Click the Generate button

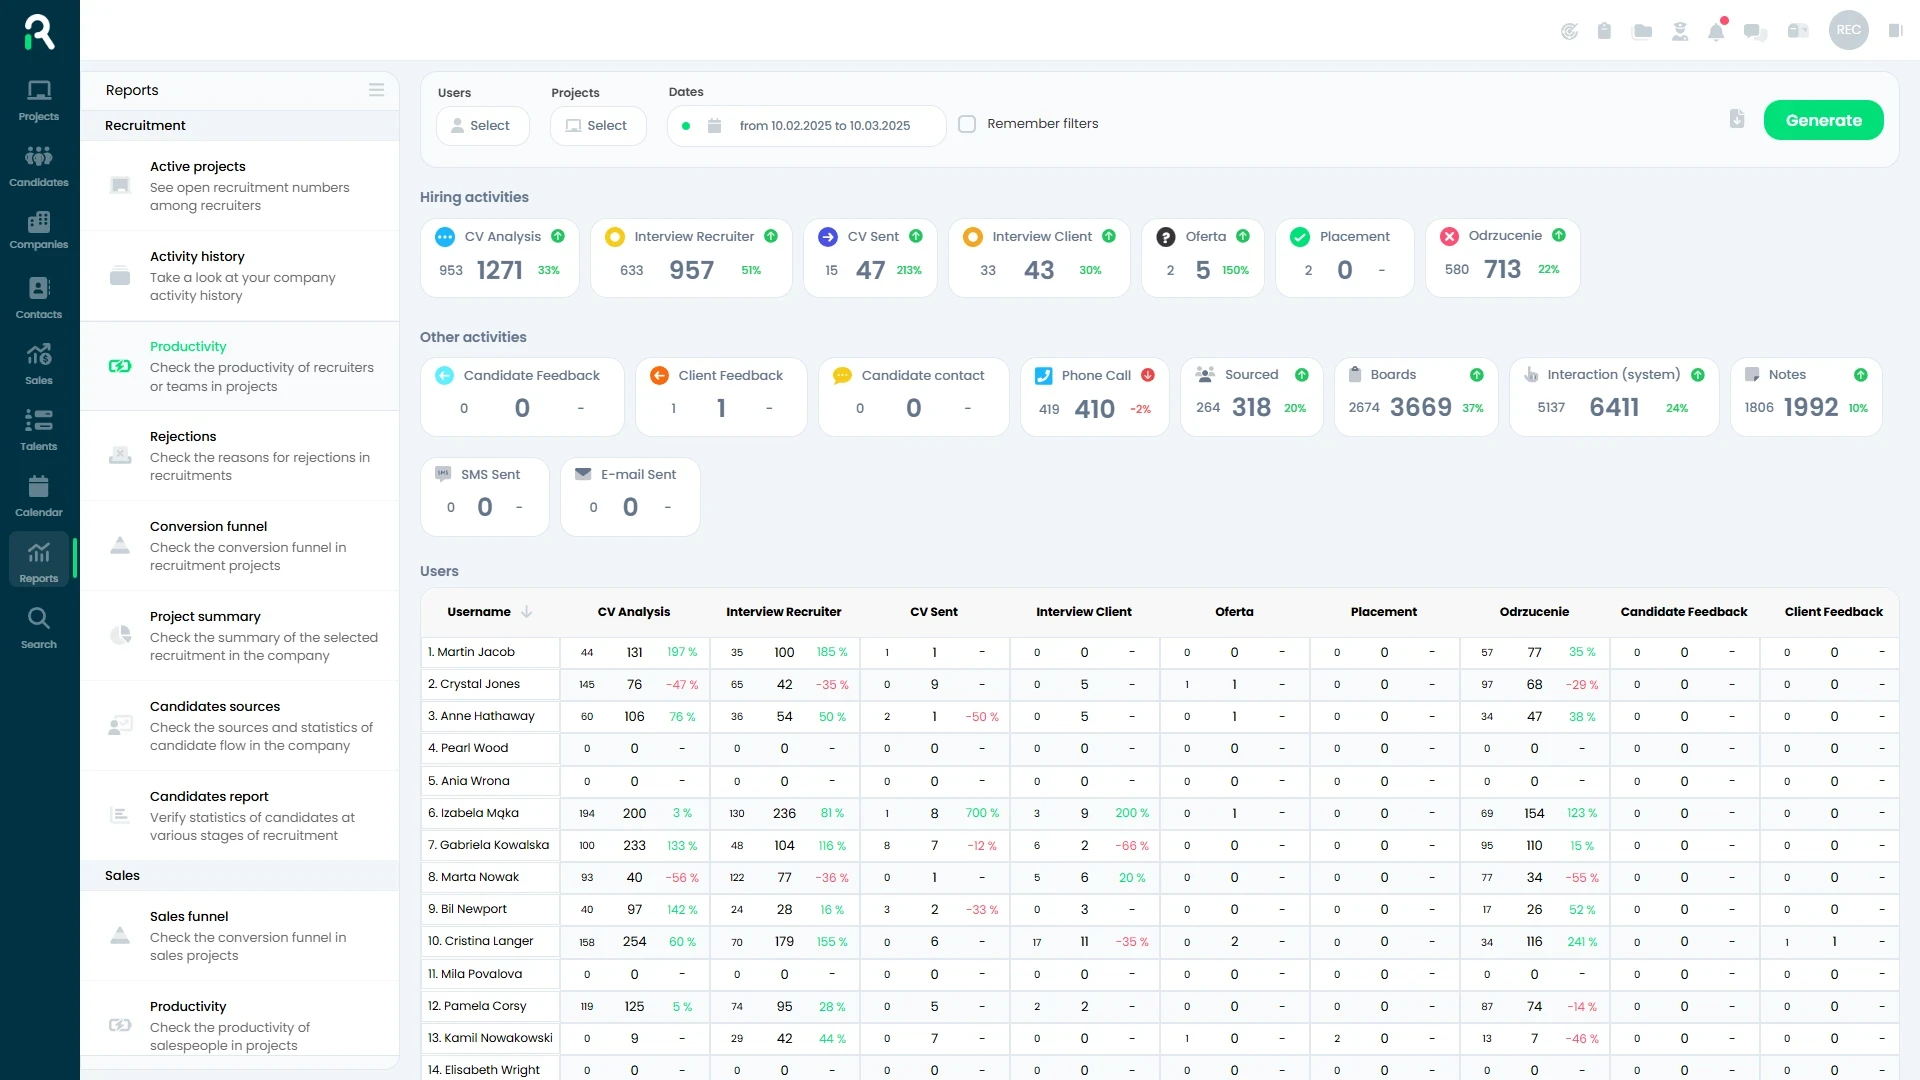[1823, 119]
